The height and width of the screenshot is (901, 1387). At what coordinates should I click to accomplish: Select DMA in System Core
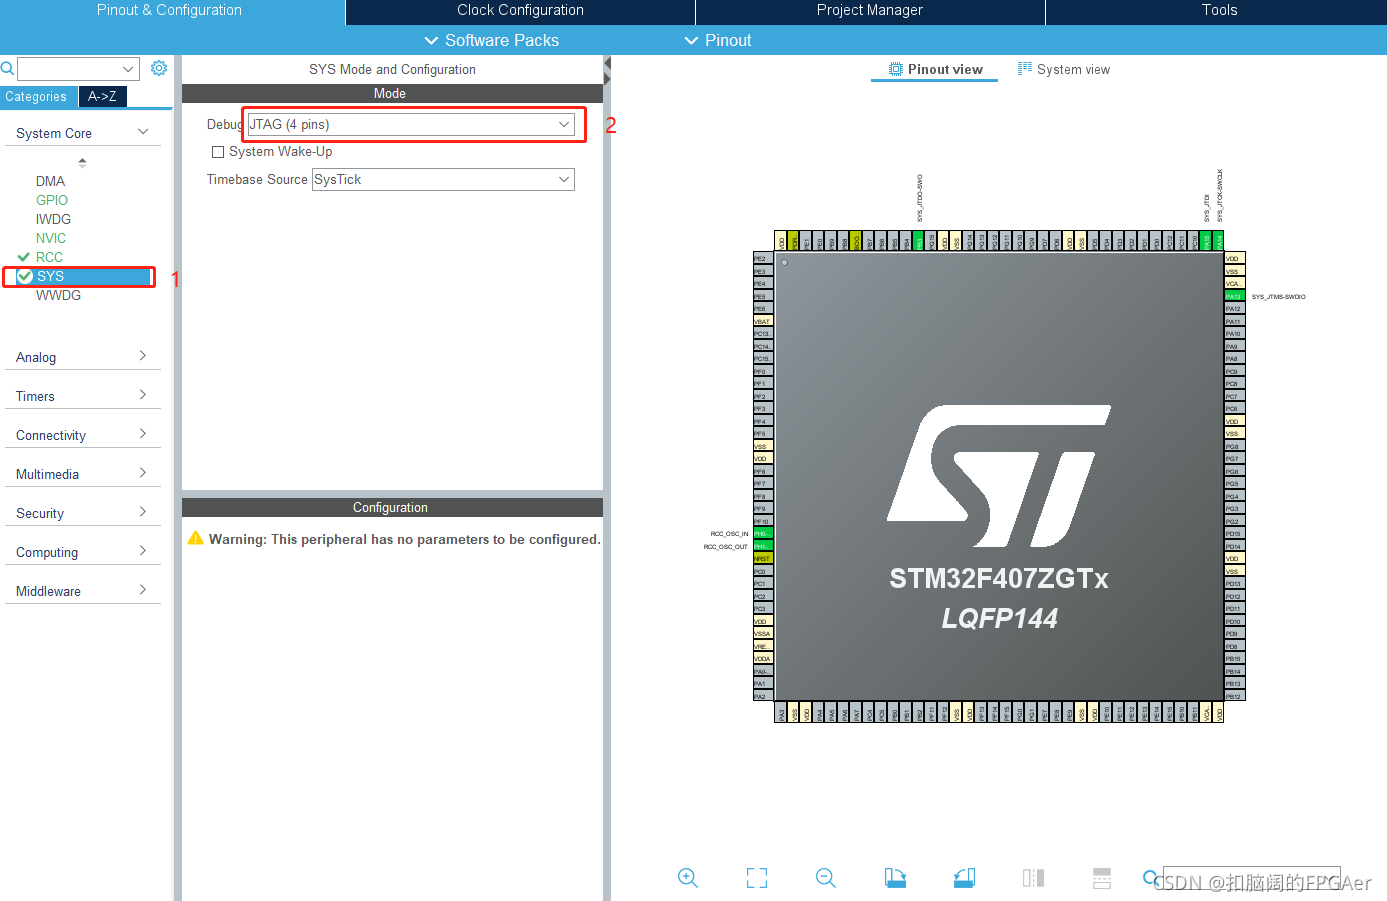[x=50, y=181]
